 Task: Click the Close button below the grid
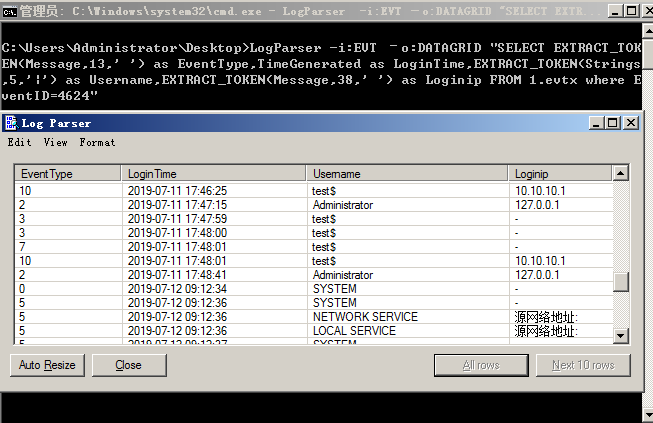click(x=129, y=365)
